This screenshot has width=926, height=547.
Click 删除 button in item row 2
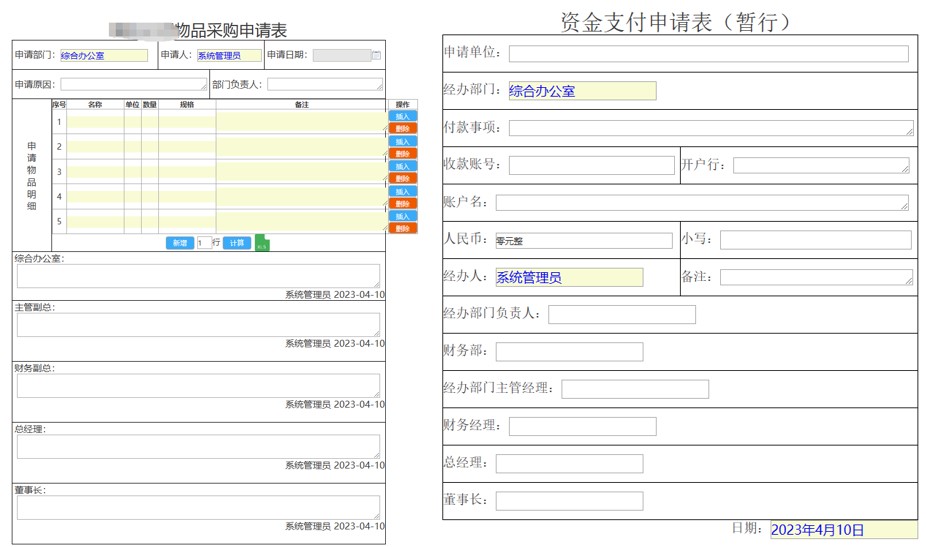(403, 154)
